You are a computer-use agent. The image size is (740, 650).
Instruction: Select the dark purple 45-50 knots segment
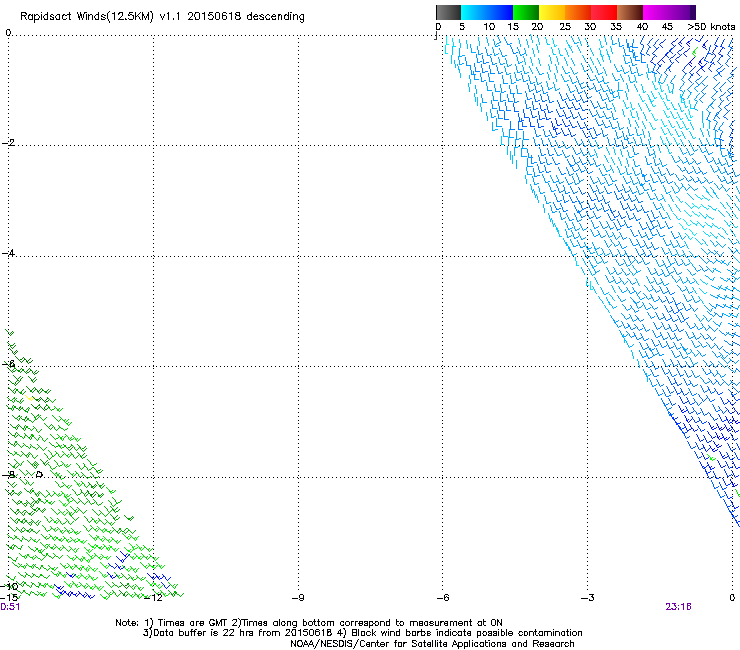(682, 12)
